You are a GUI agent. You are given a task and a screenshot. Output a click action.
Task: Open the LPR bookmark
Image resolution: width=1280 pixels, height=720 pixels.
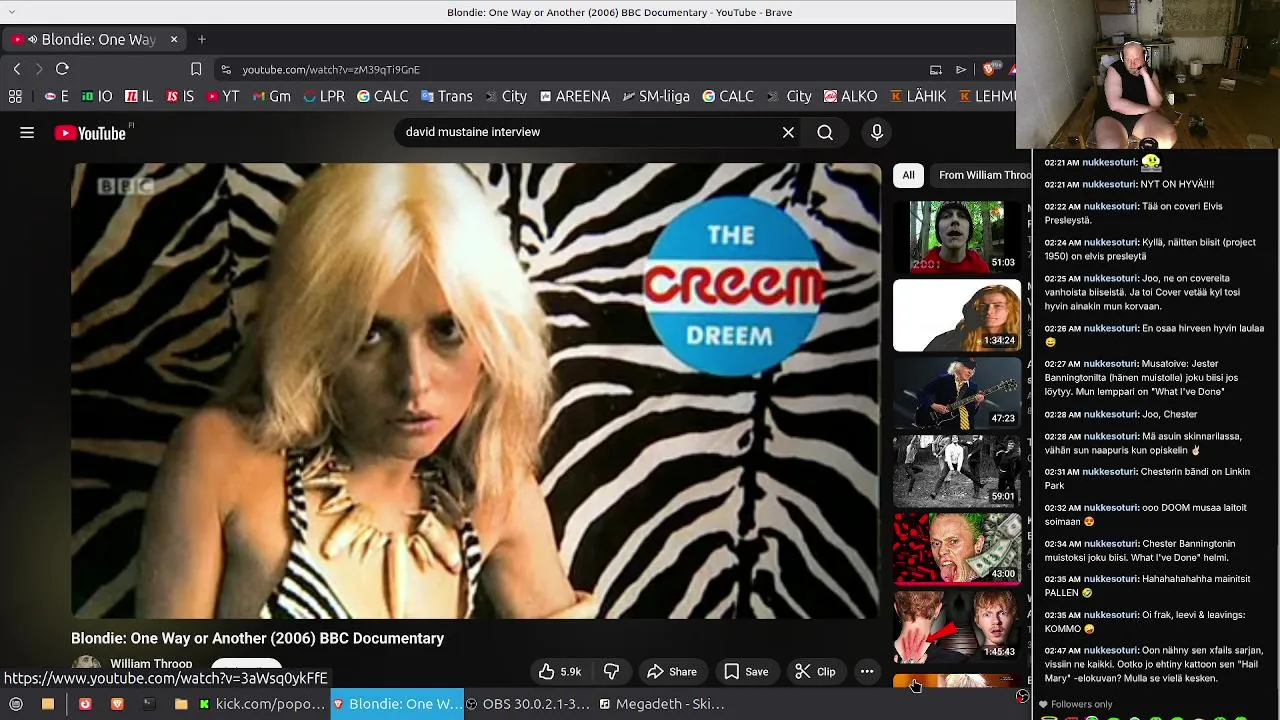(324, 96)
